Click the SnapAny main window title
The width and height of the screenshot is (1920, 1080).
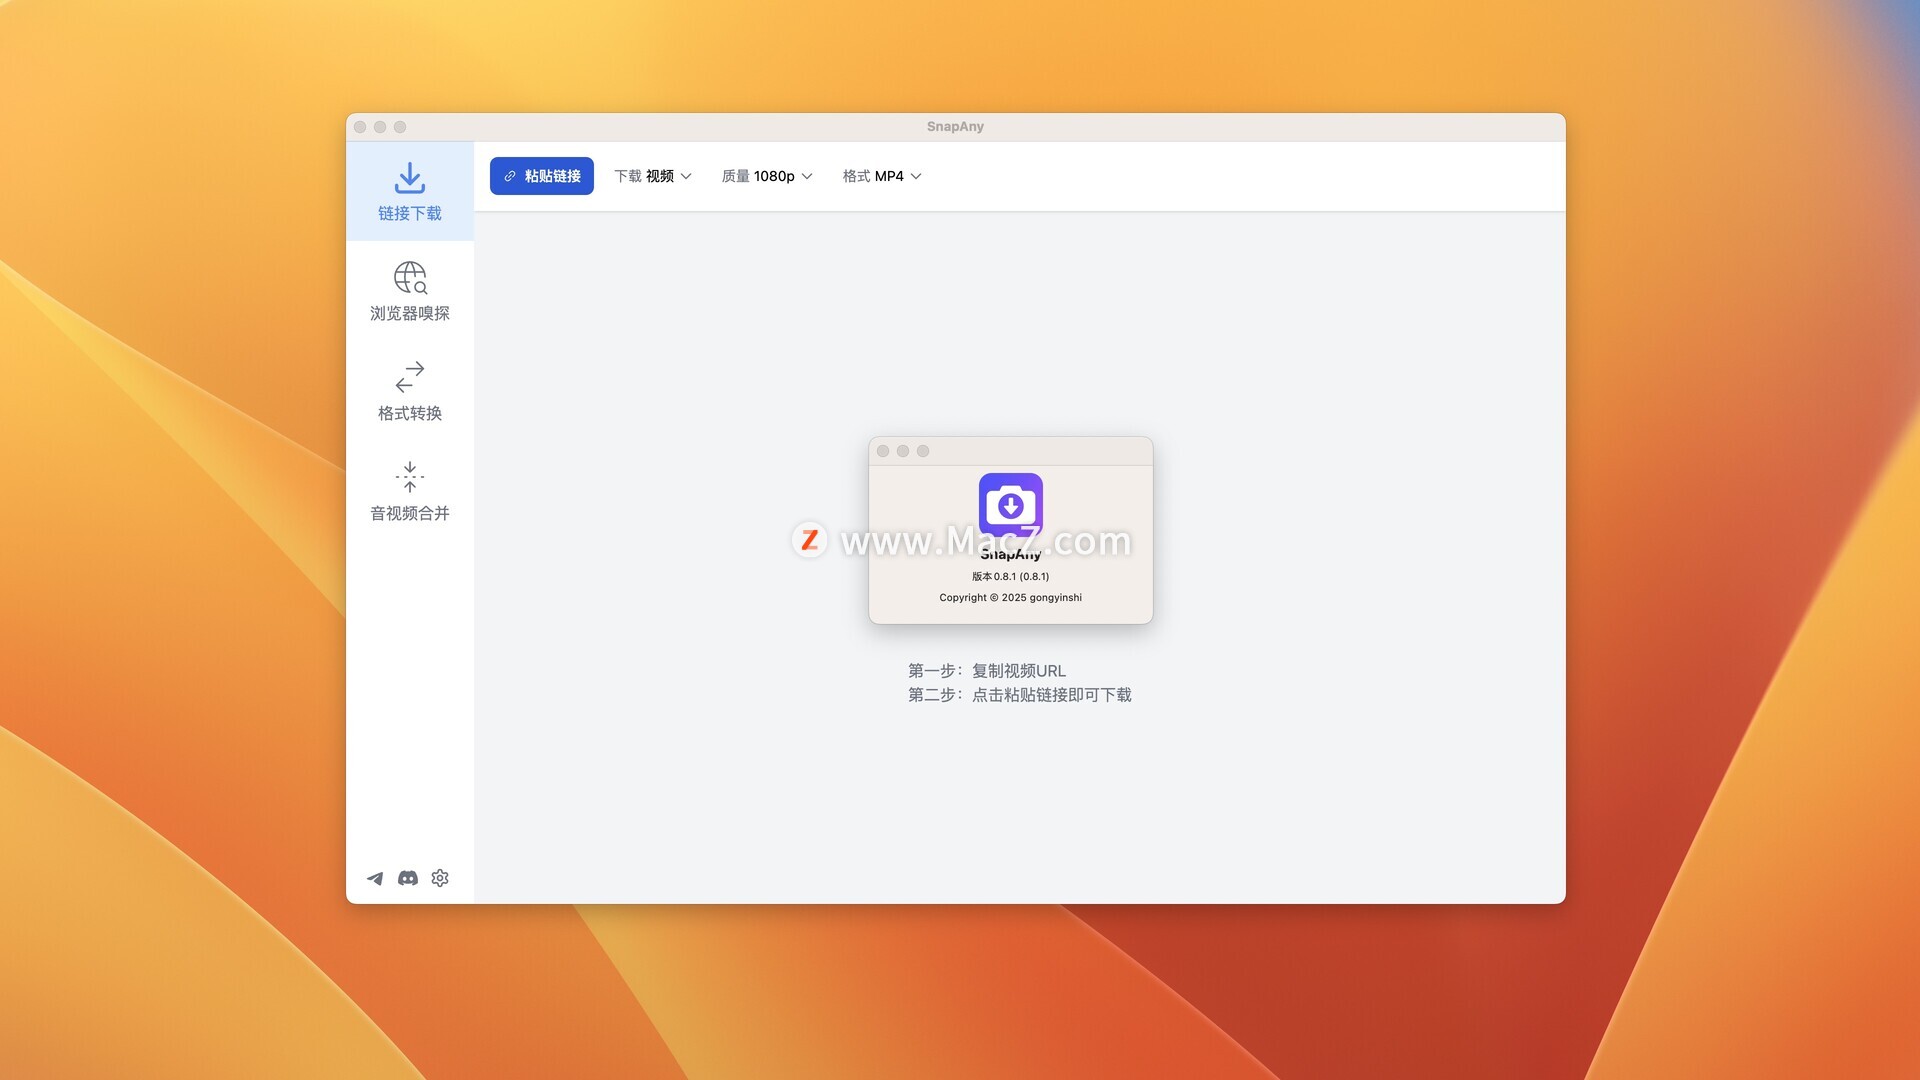[955, 127]
